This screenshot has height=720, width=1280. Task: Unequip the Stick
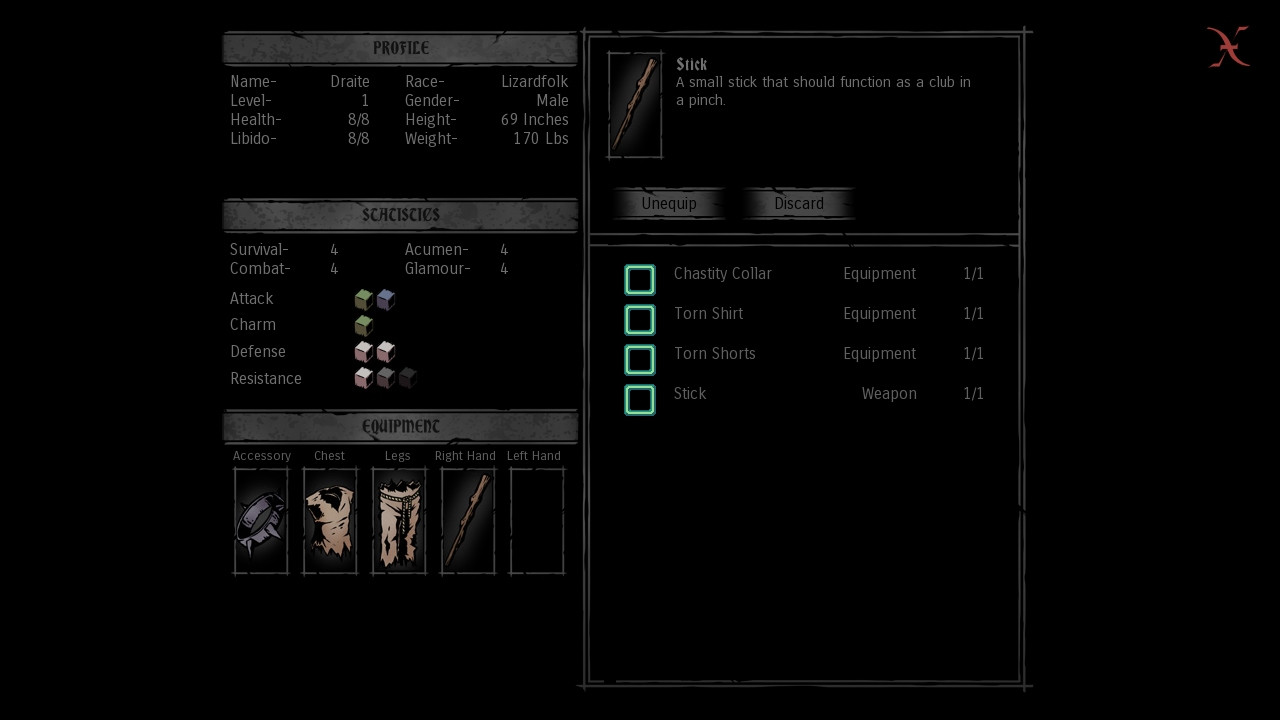pyautogui.click(x=669, y=203)
